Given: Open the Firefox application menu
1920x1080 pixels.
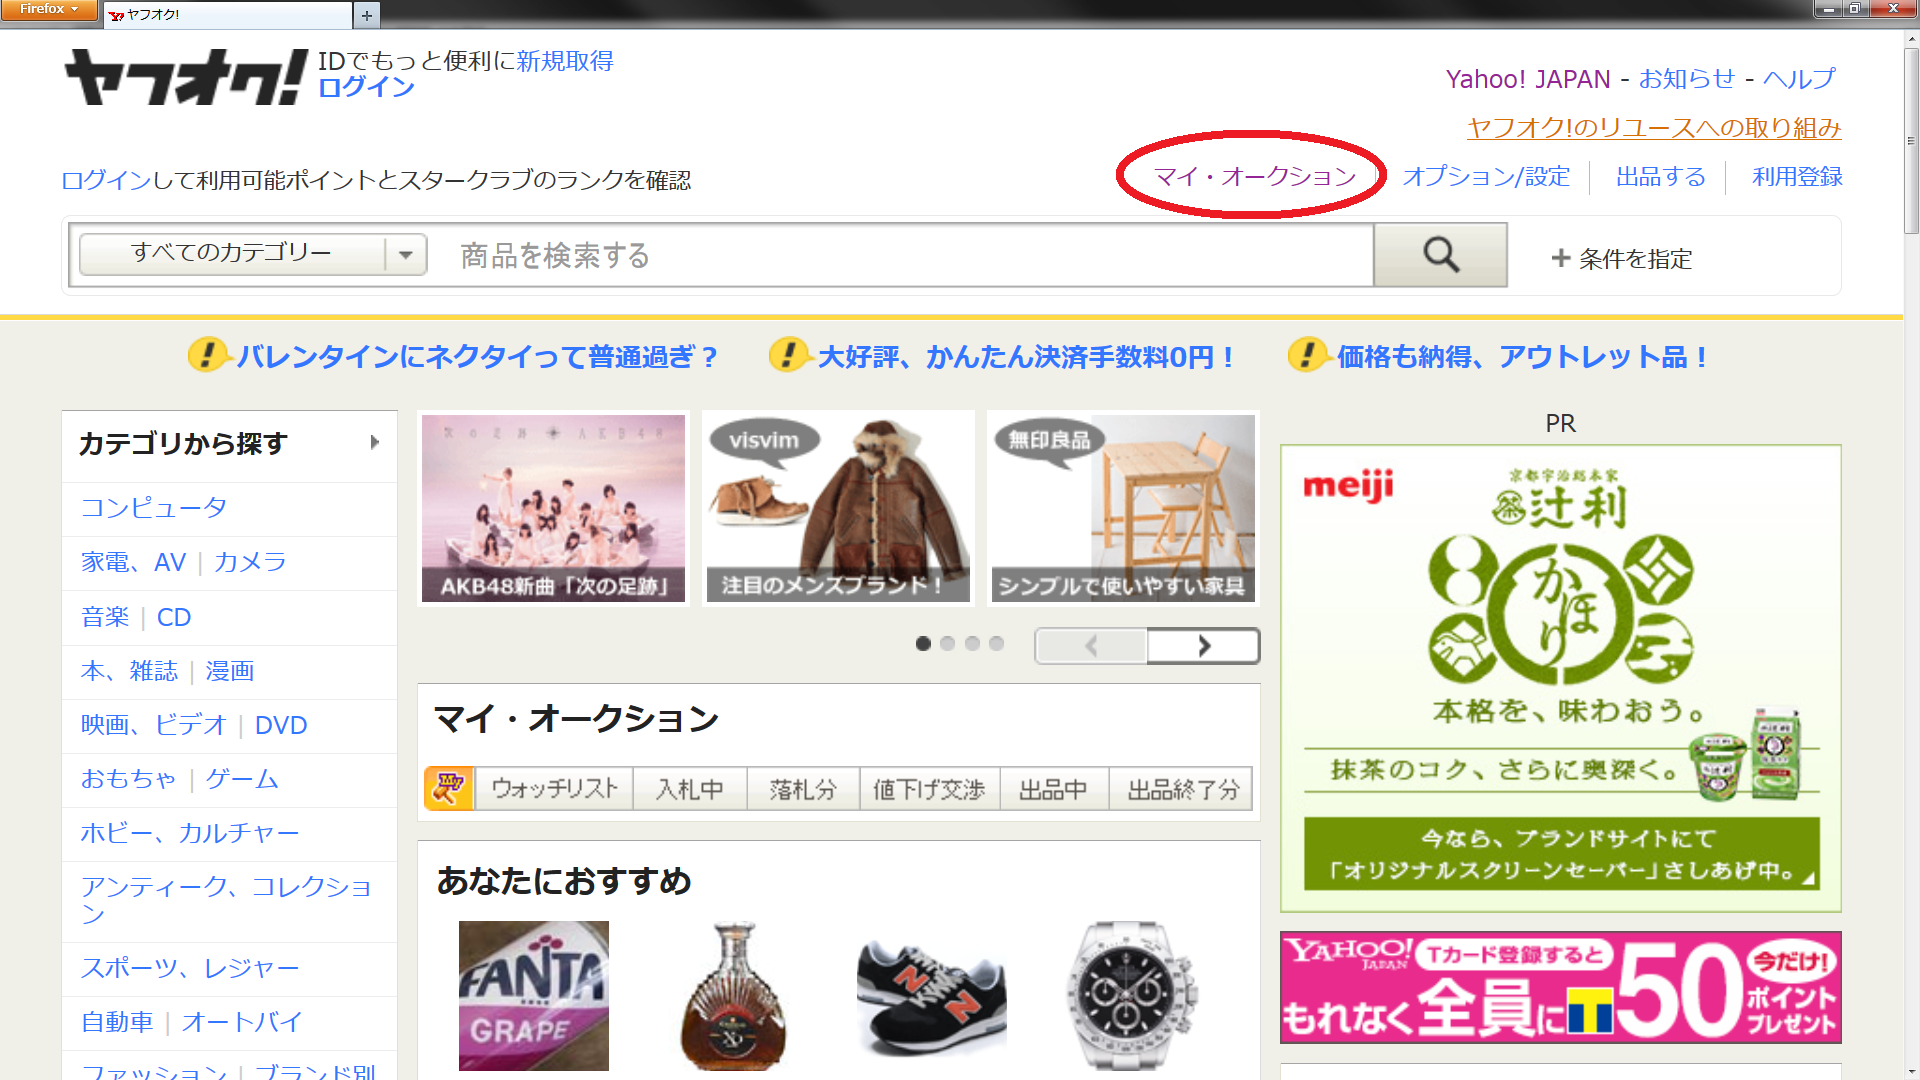Looking at the screenshot, I should 48,9.
